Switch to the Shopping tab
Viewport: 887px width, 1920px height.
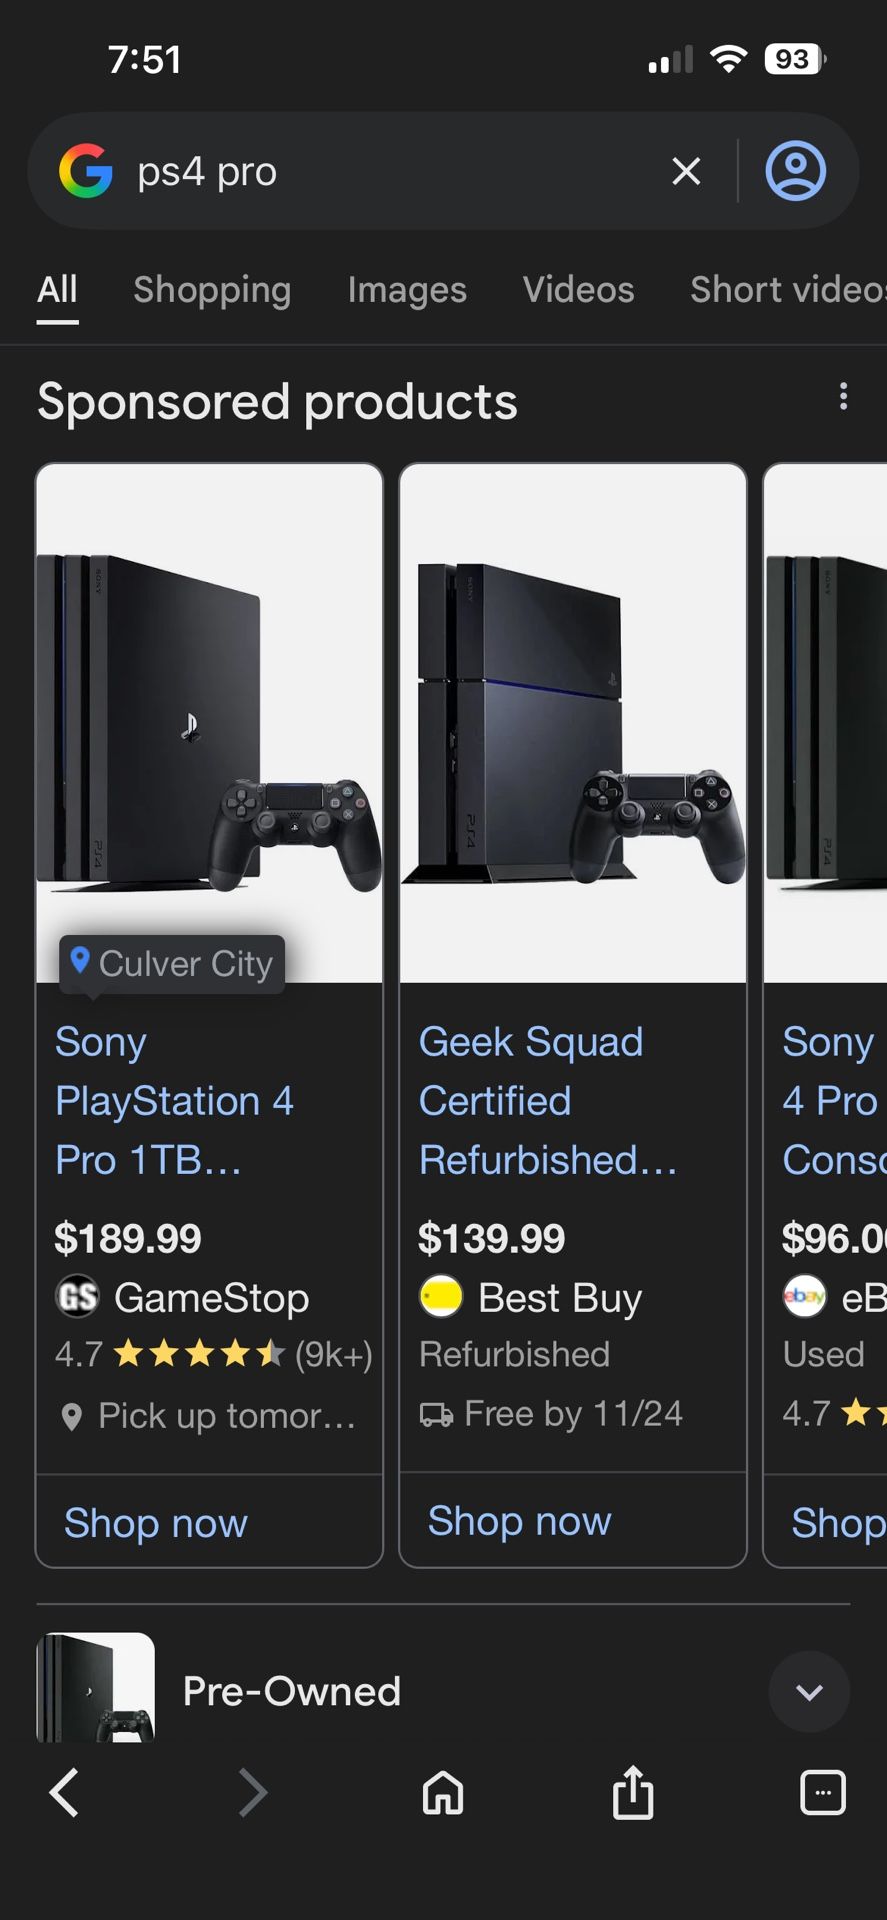[211, 289]
